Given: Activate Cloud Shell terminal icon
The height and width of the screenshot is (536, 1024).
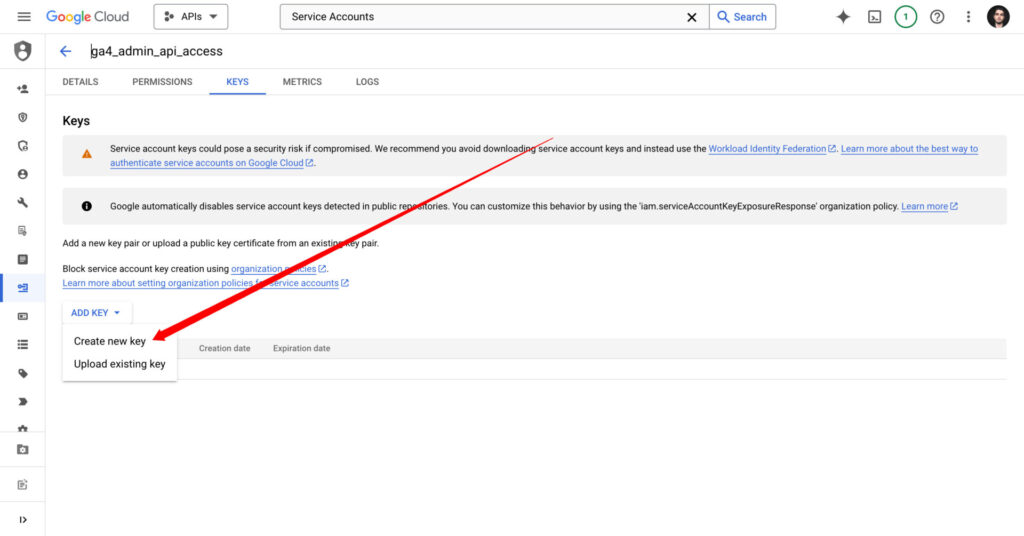Looking at the screenshot, I should 874,17.
